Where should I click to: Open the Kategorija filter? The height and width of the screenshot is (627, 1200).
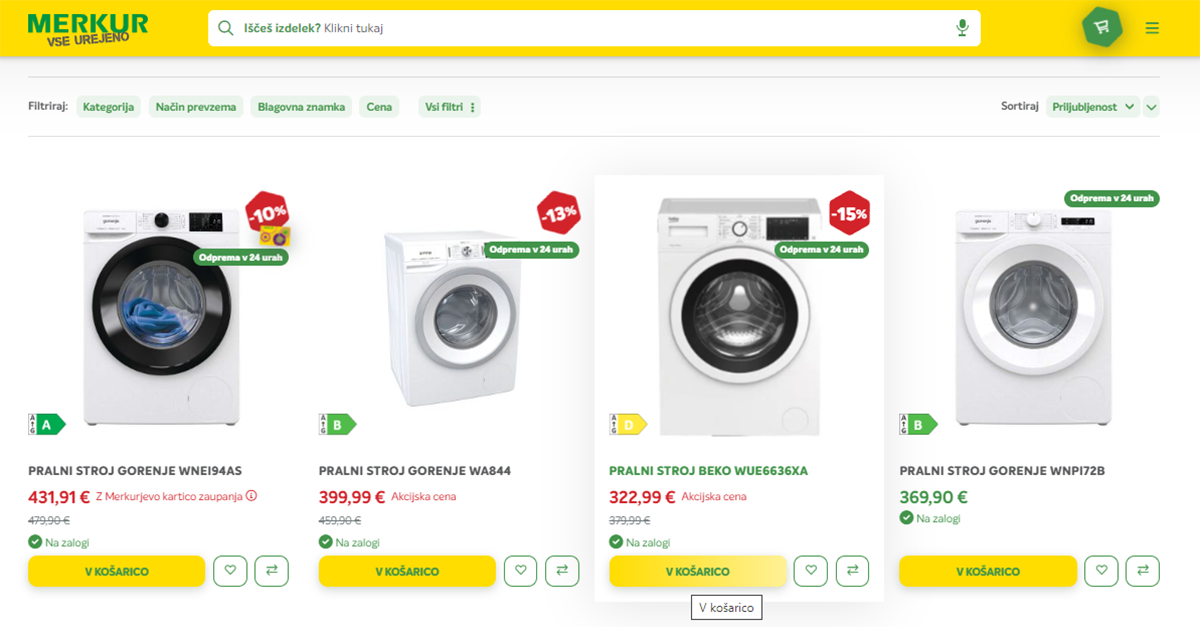point(109,107)
